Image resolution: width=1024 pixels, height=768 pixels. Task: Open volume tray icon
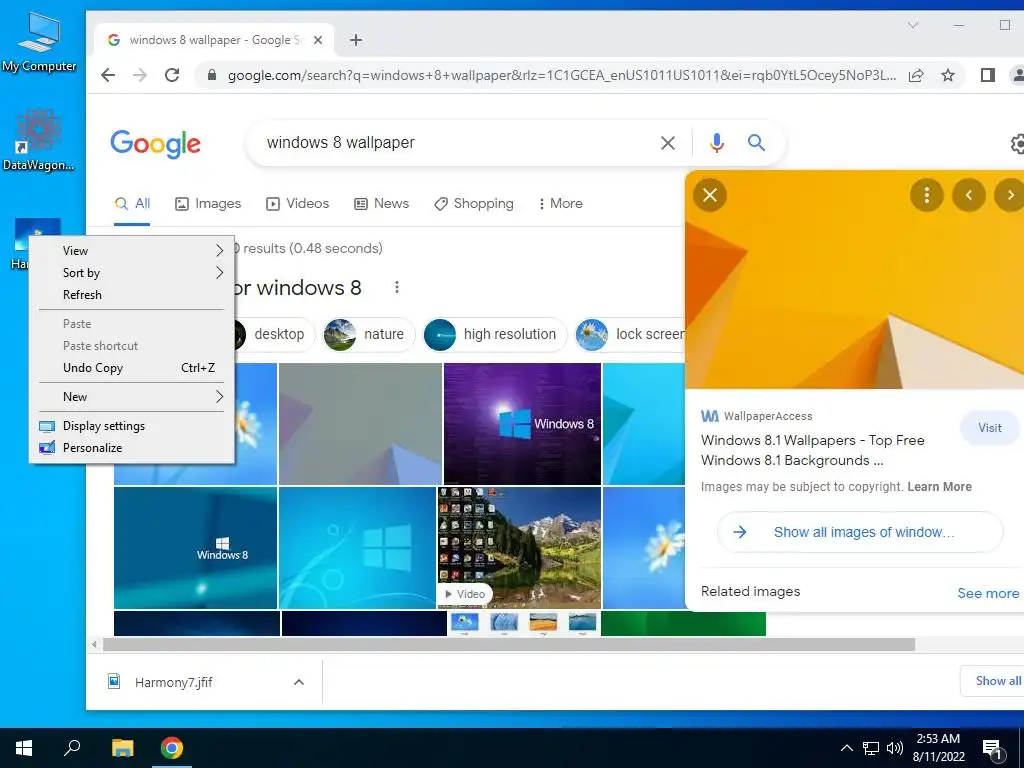(x=895, y=748)
